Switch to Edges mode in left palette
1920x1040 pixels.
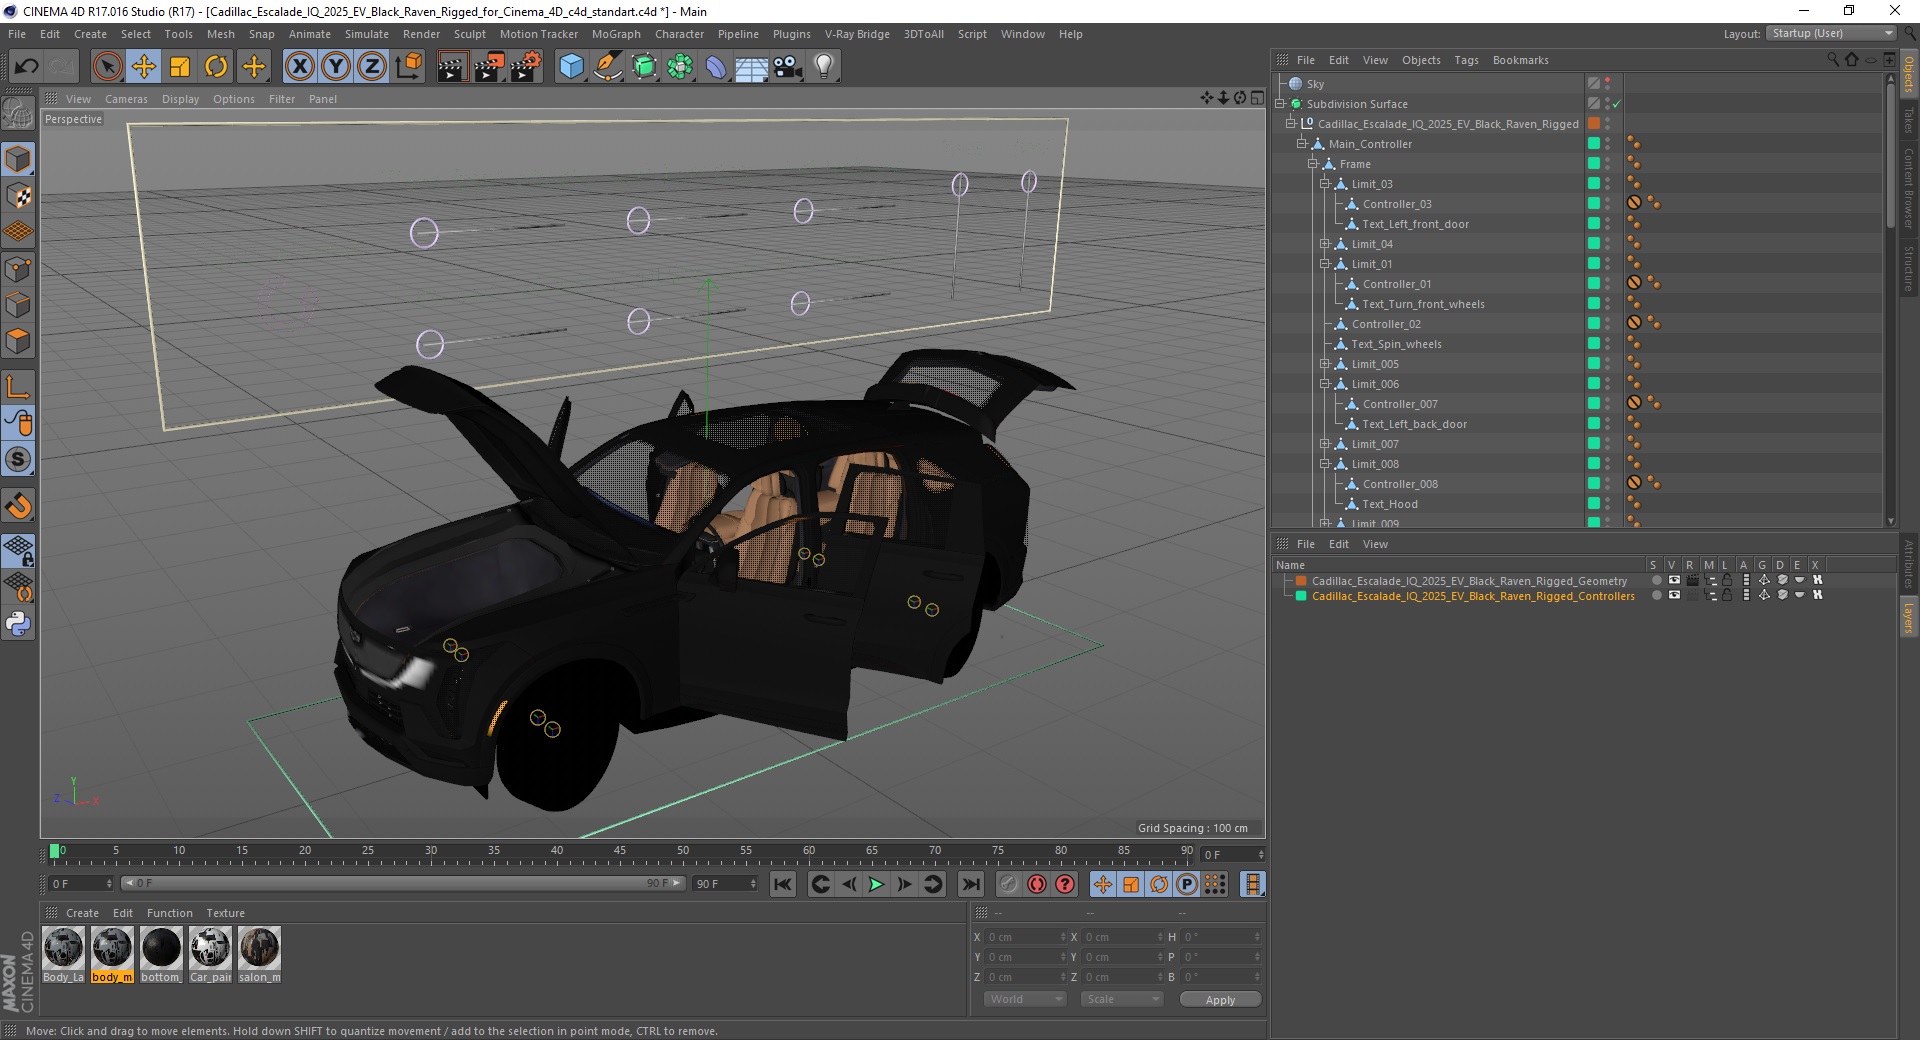coord(18,305)
